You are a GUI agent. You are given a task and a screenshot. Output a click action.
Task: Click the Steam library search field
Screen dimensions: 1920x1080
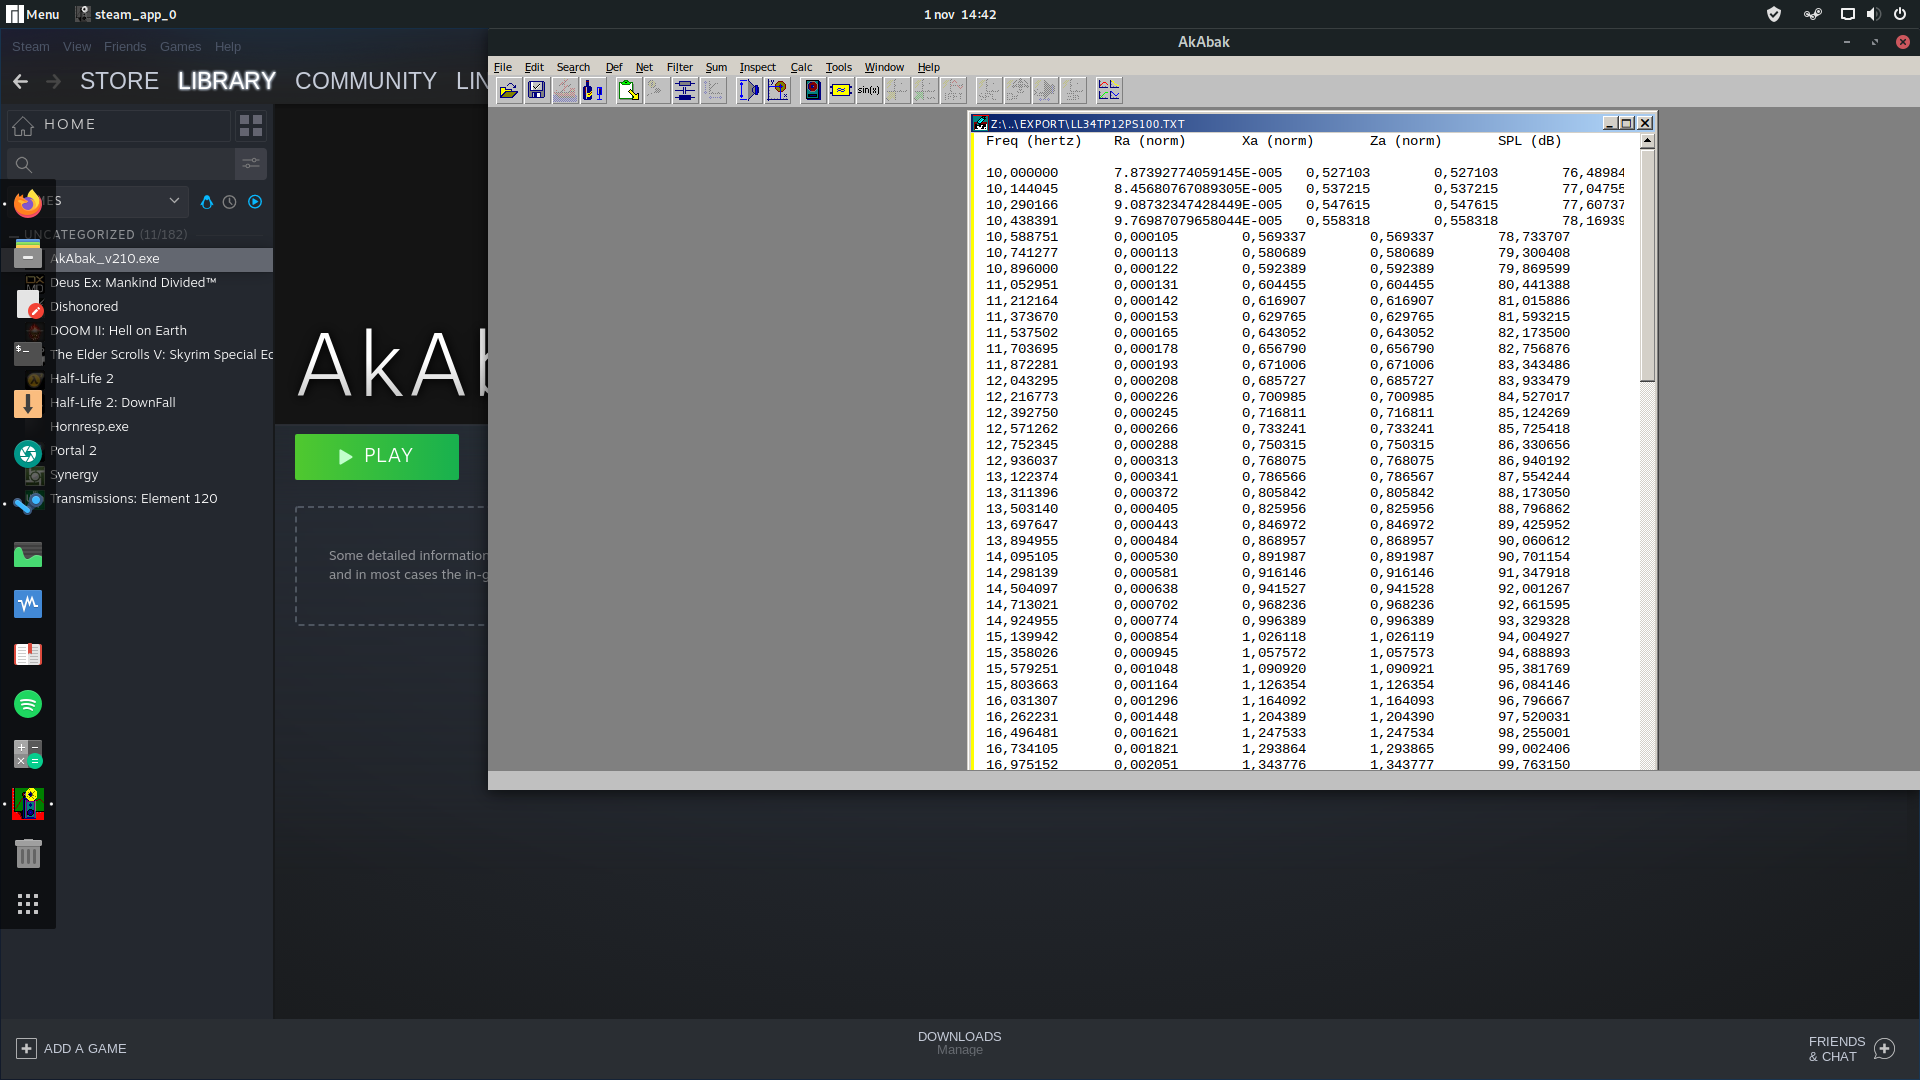(121, 164)
